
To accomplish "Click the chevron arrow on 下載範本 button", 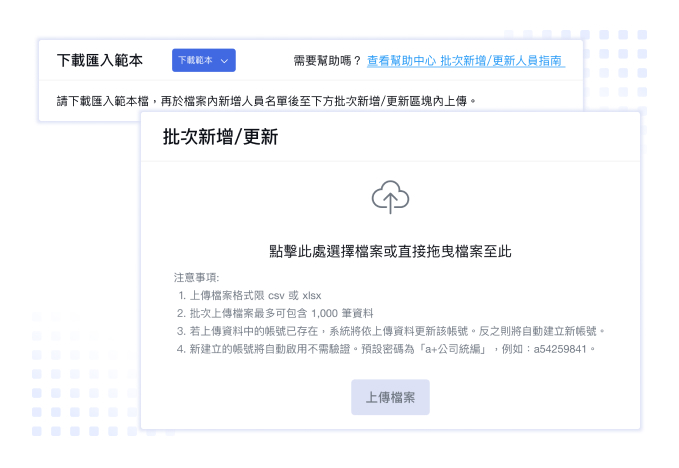I will pyautogui.click(x=224, y=61).
